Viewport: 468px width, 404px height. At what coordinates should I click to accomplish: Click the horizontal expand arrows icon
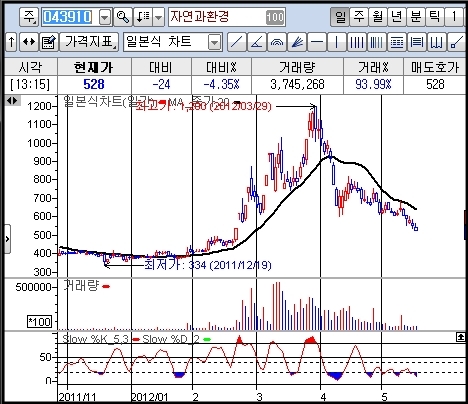click(x=29, y=42)
